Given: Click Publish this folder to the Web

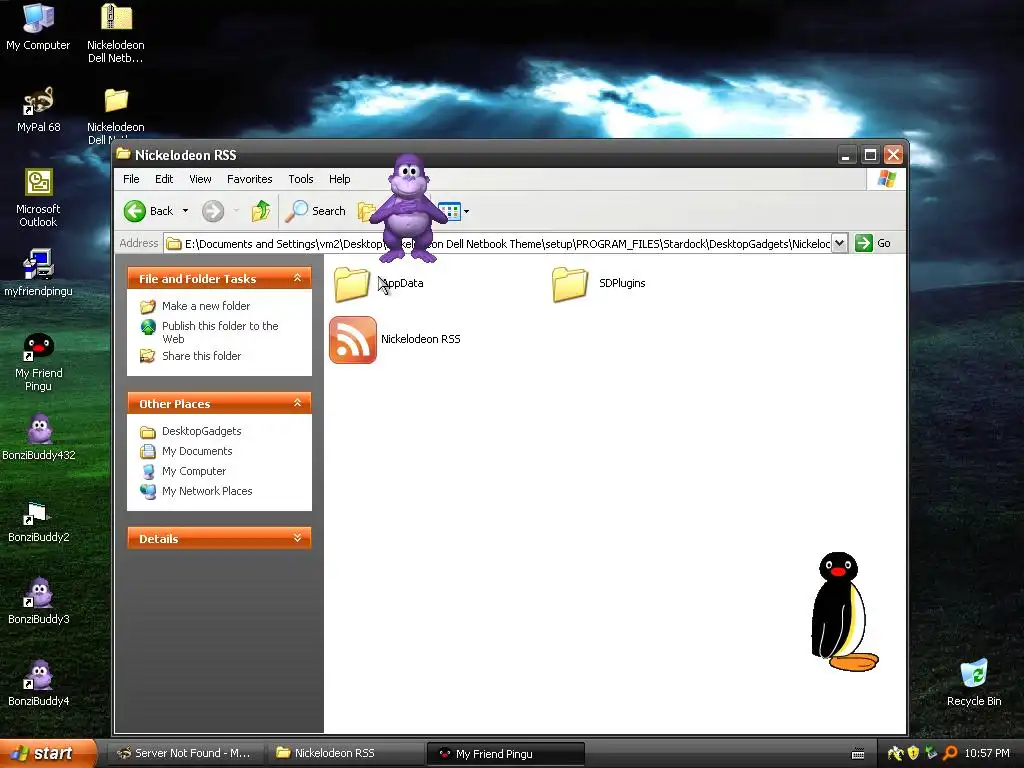Looking at the screenshot, I should [x=219, y=332].
